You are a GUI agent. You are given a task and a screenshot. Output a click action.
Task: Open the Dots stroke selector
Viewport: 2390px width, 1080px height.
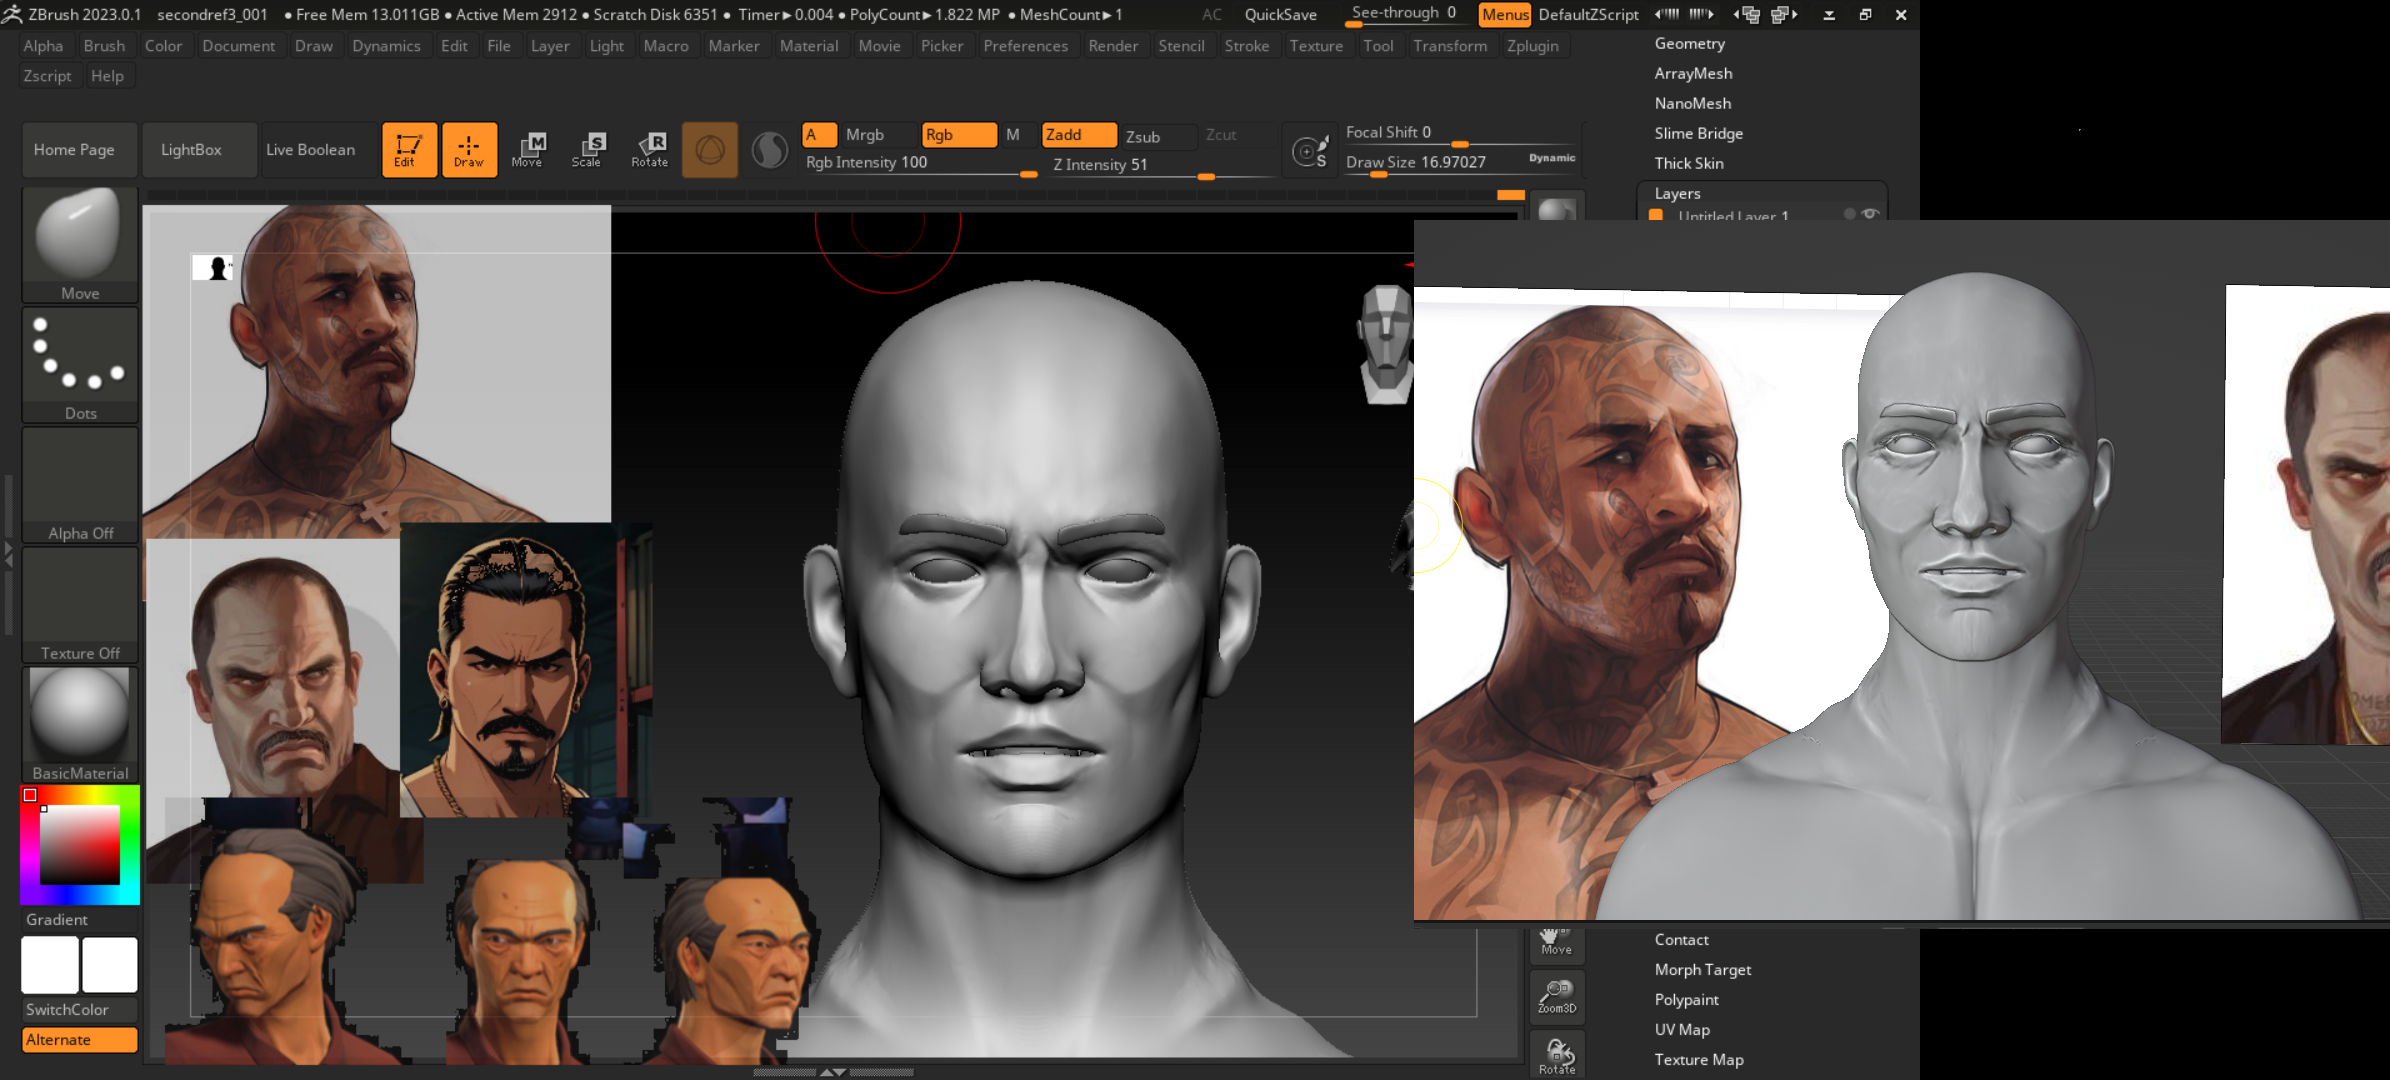click(79, 363)
